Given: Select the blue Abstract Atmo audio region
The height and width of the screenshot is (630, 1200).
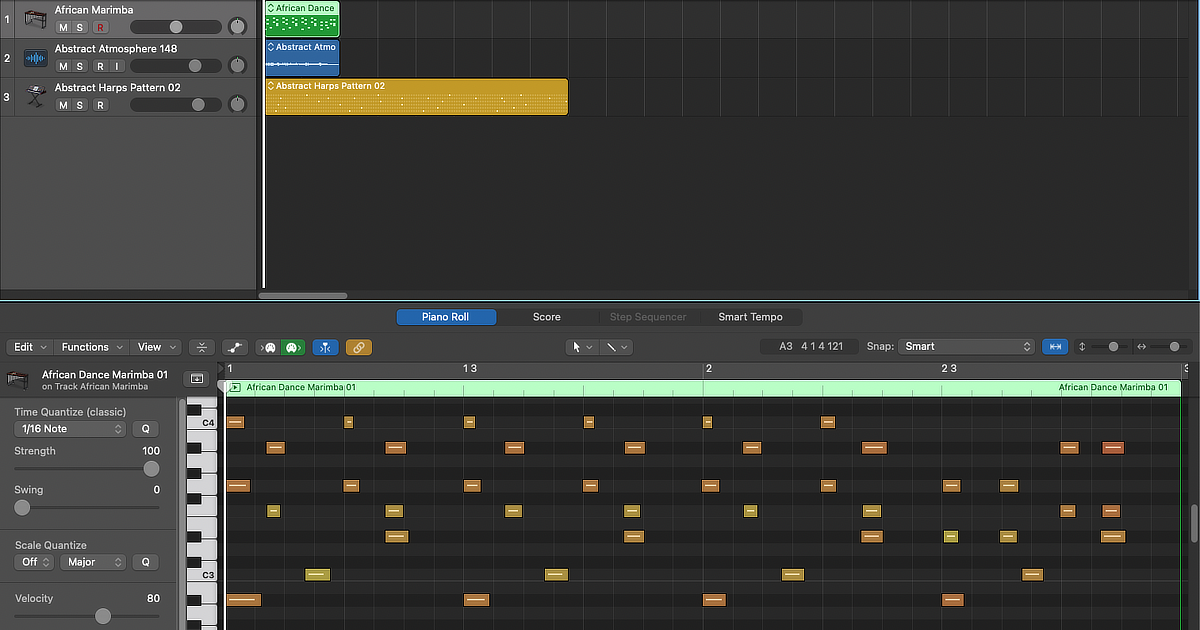Looking at the screenshot, I should [302, 58].
